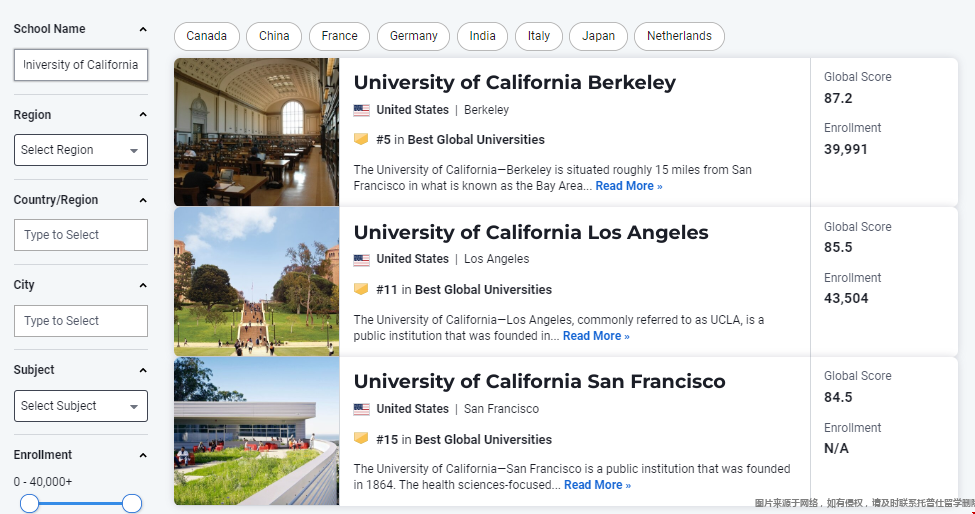Collapse the City filter chevron
This screenshot has width=975, height=514.
tap(143, 285)
